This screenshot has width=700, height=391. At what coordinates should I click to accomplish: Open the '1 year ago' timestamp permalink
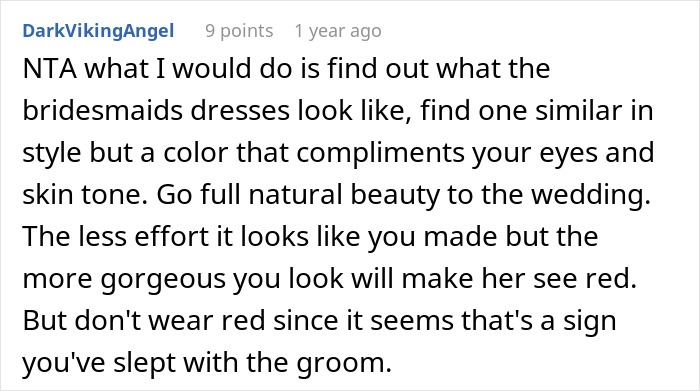338,31
